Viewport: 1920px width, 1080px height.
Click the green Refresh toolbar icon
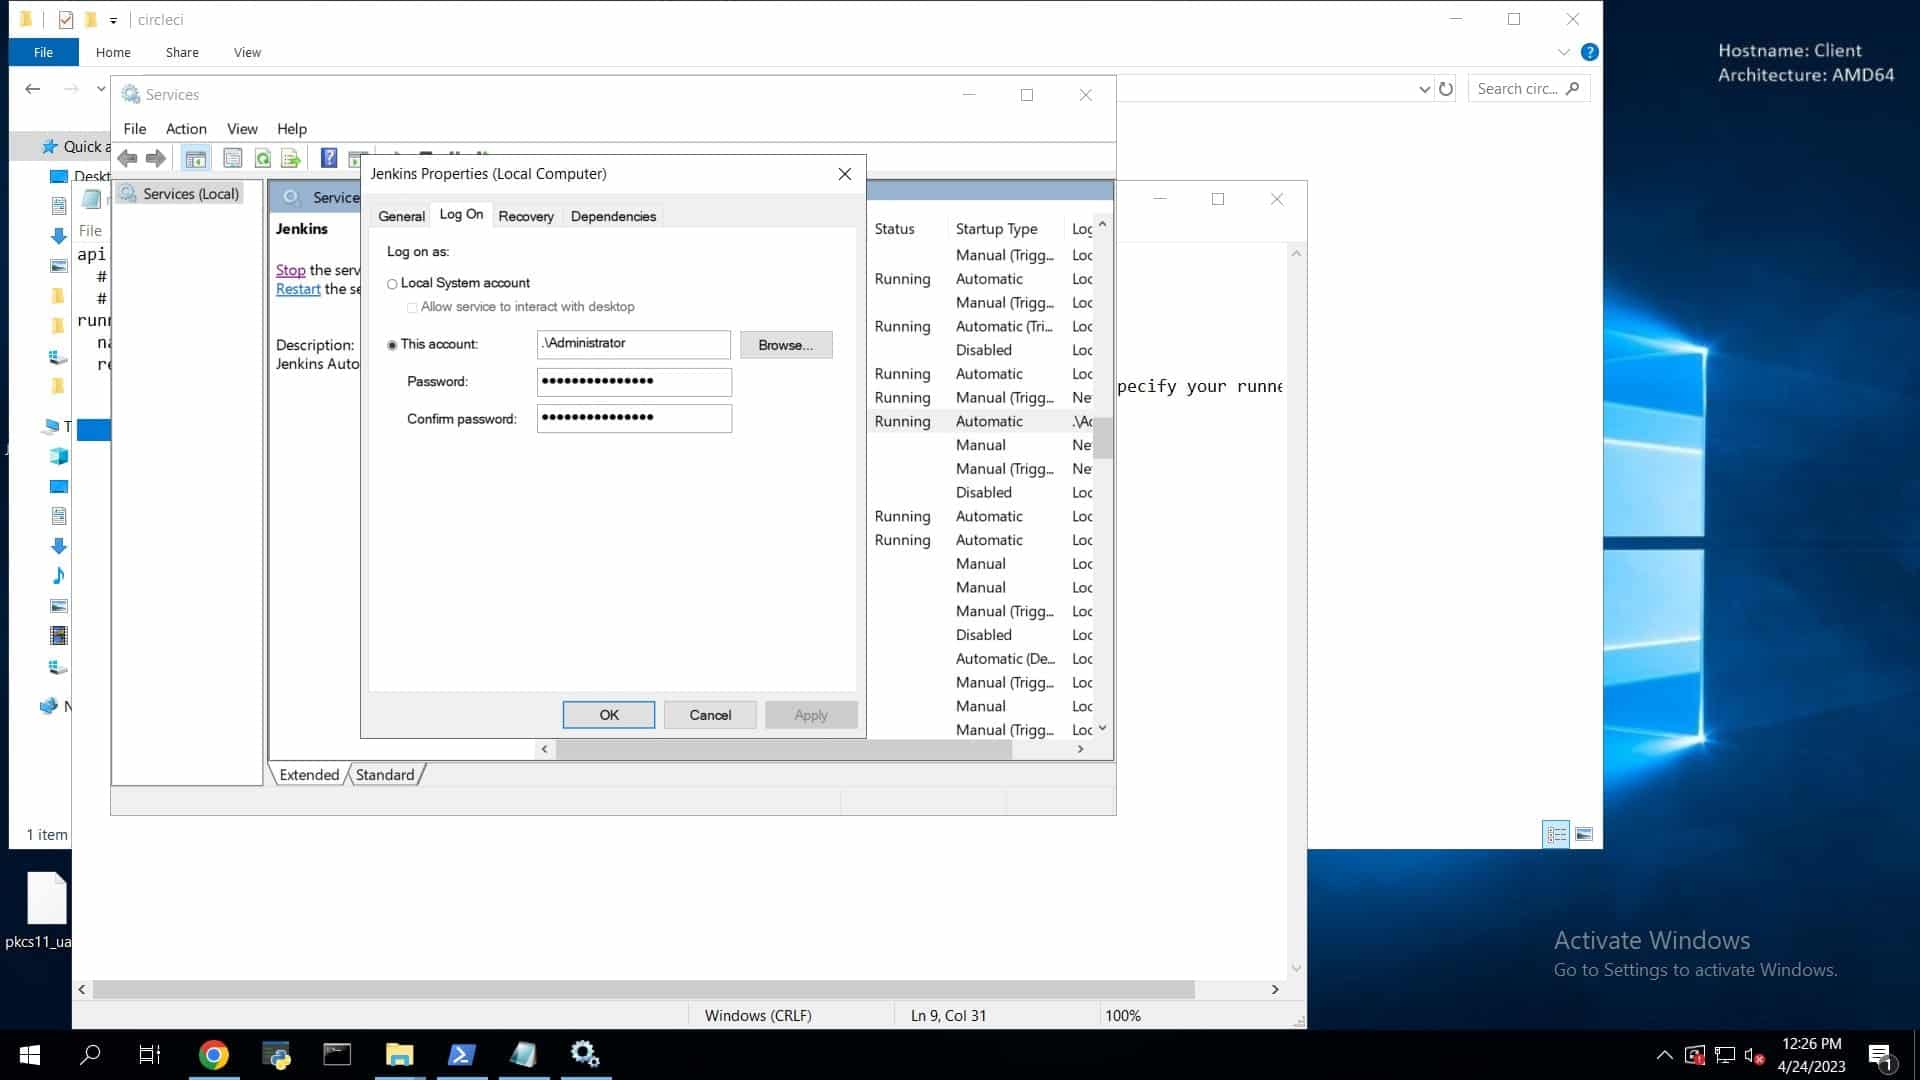pos(262,158)
